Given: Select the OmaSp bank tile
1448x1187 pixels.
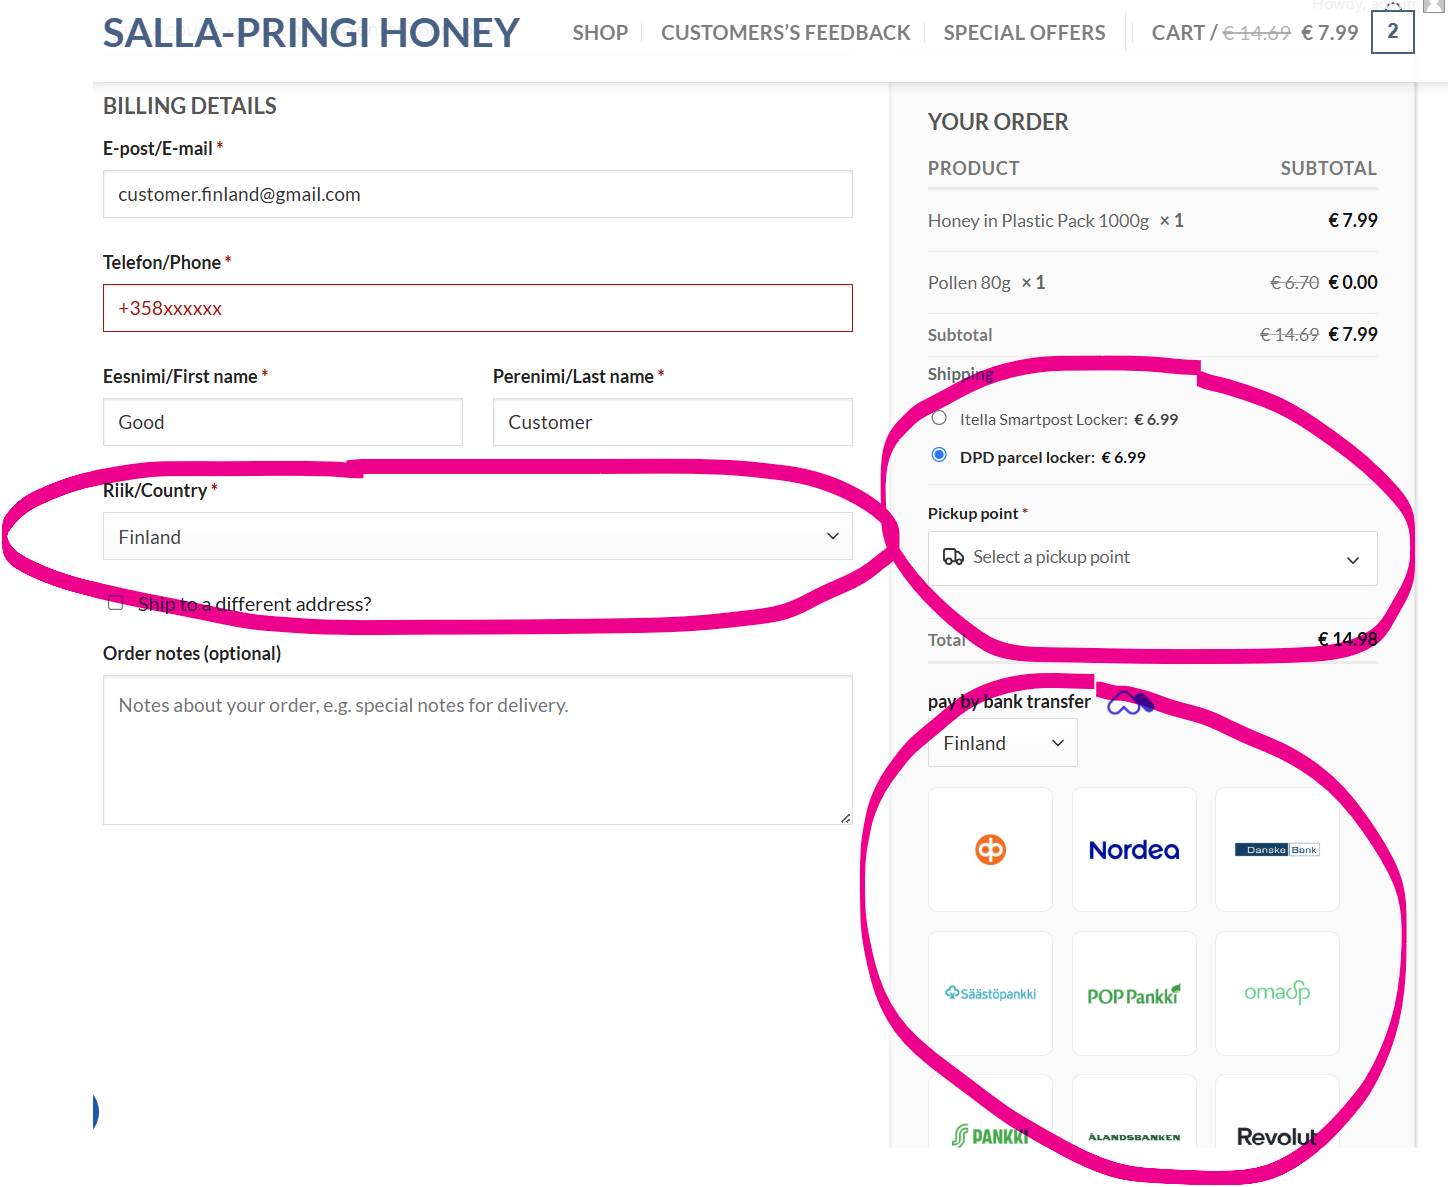Looking at the screenshot, I should tap(1277, 993).
